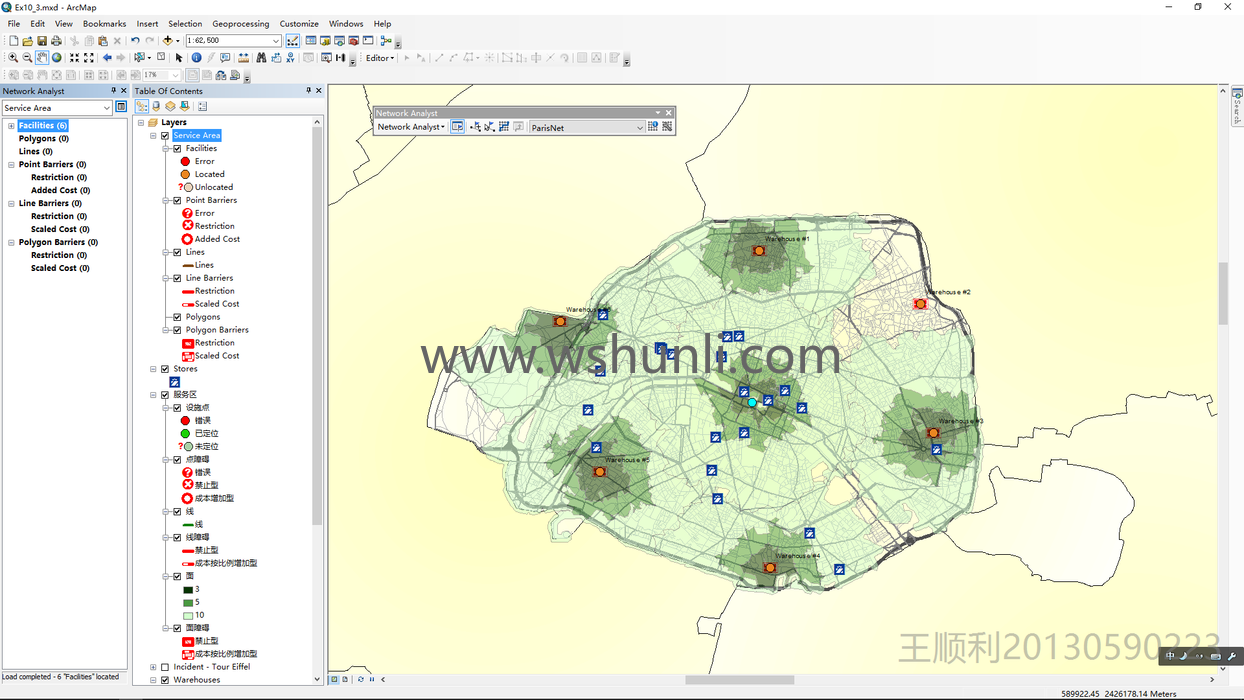Toggle the Line Barriers sublayer checkbox

click(x=178, y=279)
